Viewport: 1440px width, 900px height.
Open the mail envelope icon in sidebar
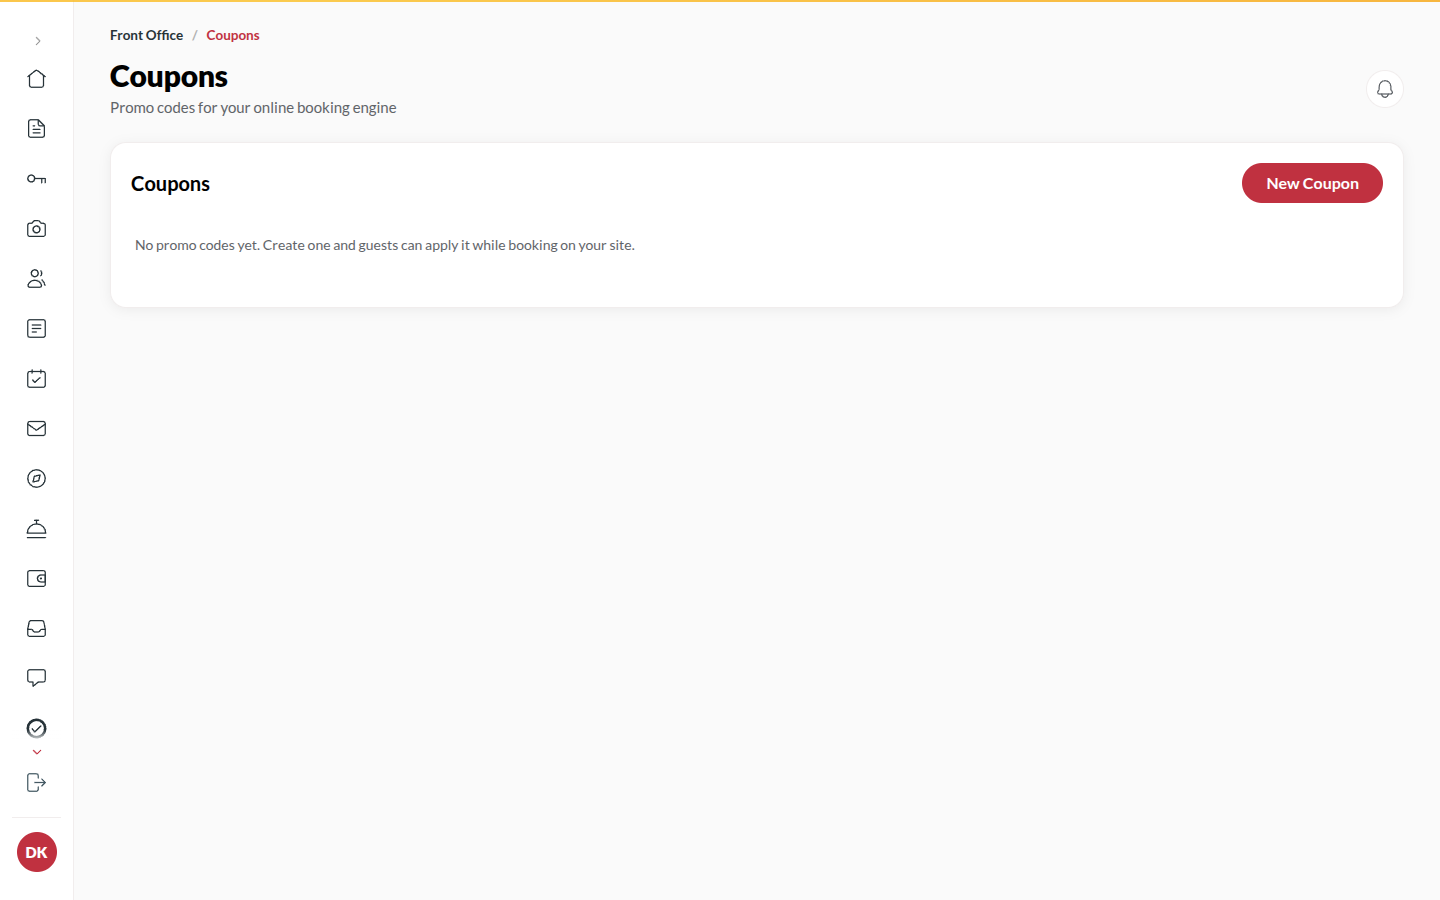(37, 429)
